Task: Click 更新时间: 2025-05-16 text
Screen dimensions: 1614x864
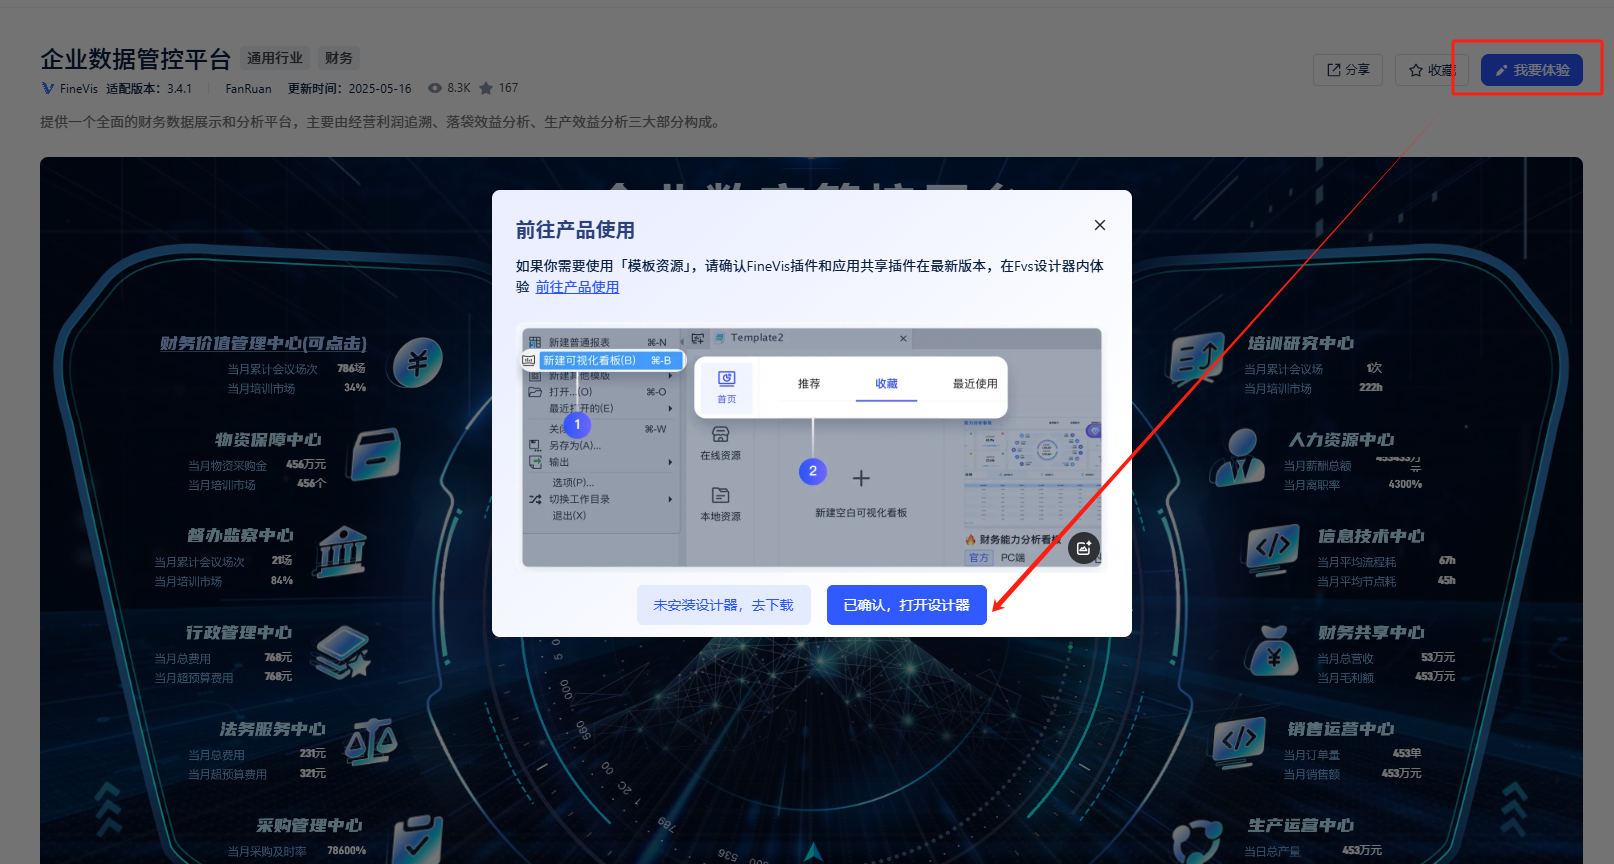Action: tap(350, 88)
